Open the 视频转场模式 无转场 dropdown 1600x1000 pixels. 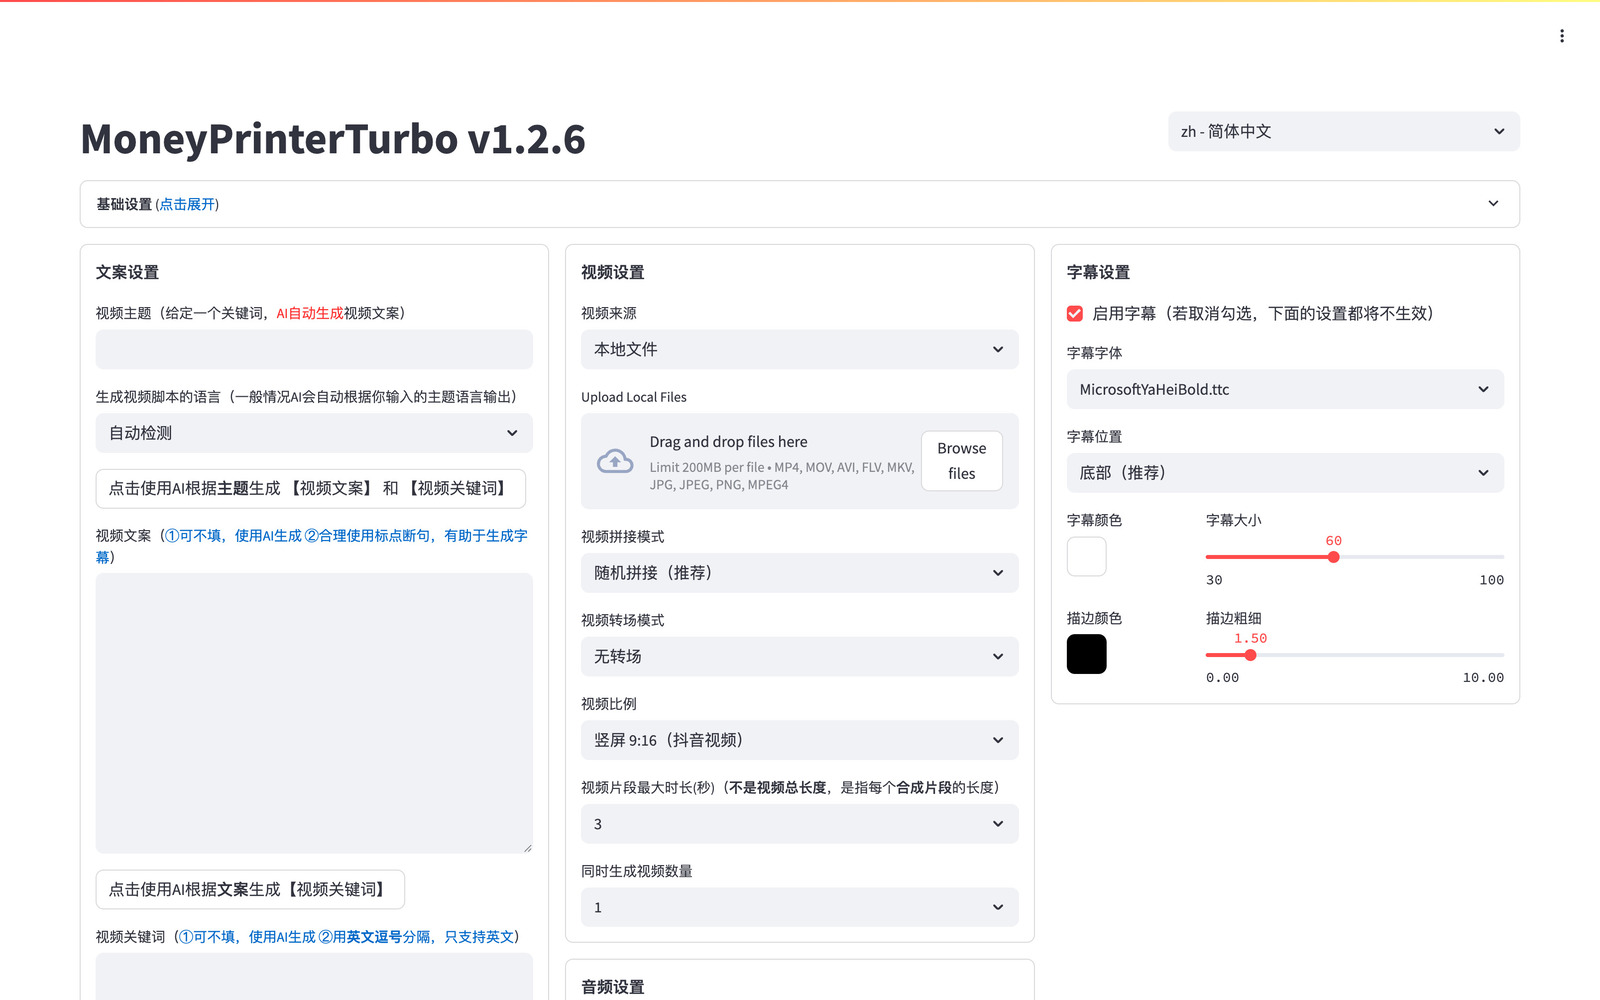[x=799, y=656]
